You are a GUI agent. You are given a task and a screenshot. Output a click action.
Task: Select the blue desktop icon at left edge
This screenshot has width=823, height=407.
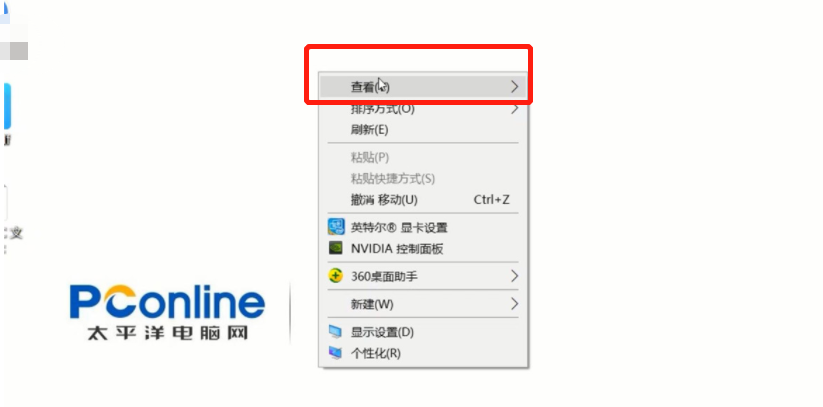coord(7,106)
